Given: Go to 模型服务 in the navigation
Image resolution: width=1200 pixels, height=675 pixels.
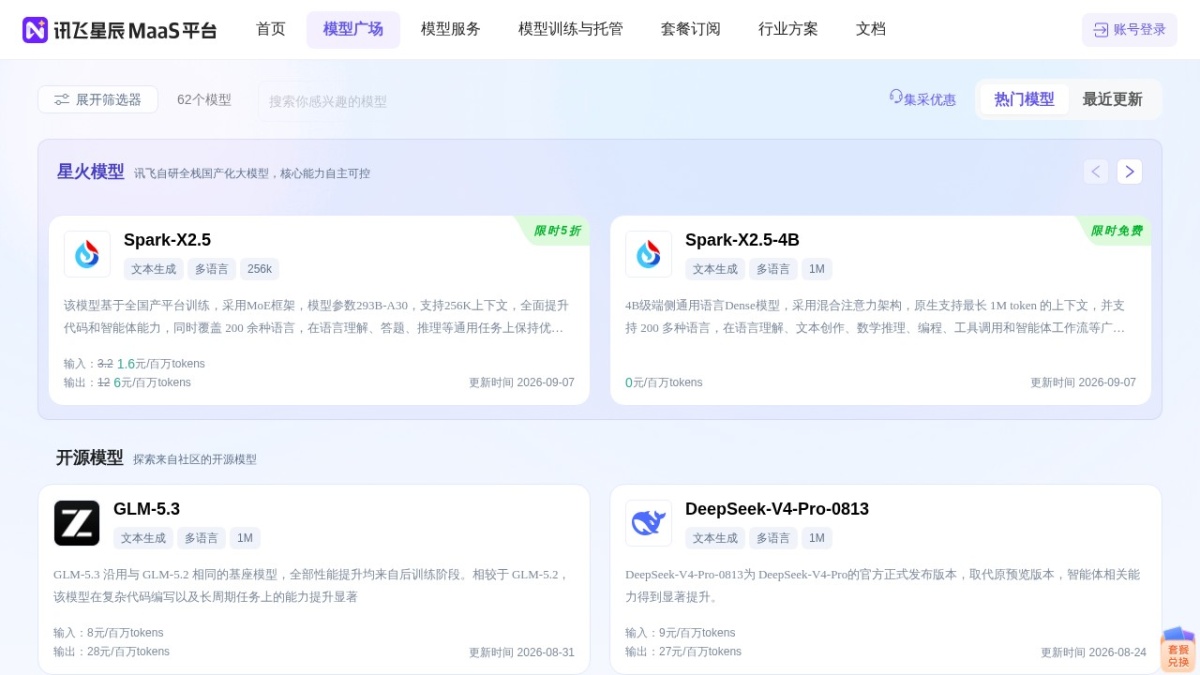Looking at the screenshot, I should tap(451, 29).
